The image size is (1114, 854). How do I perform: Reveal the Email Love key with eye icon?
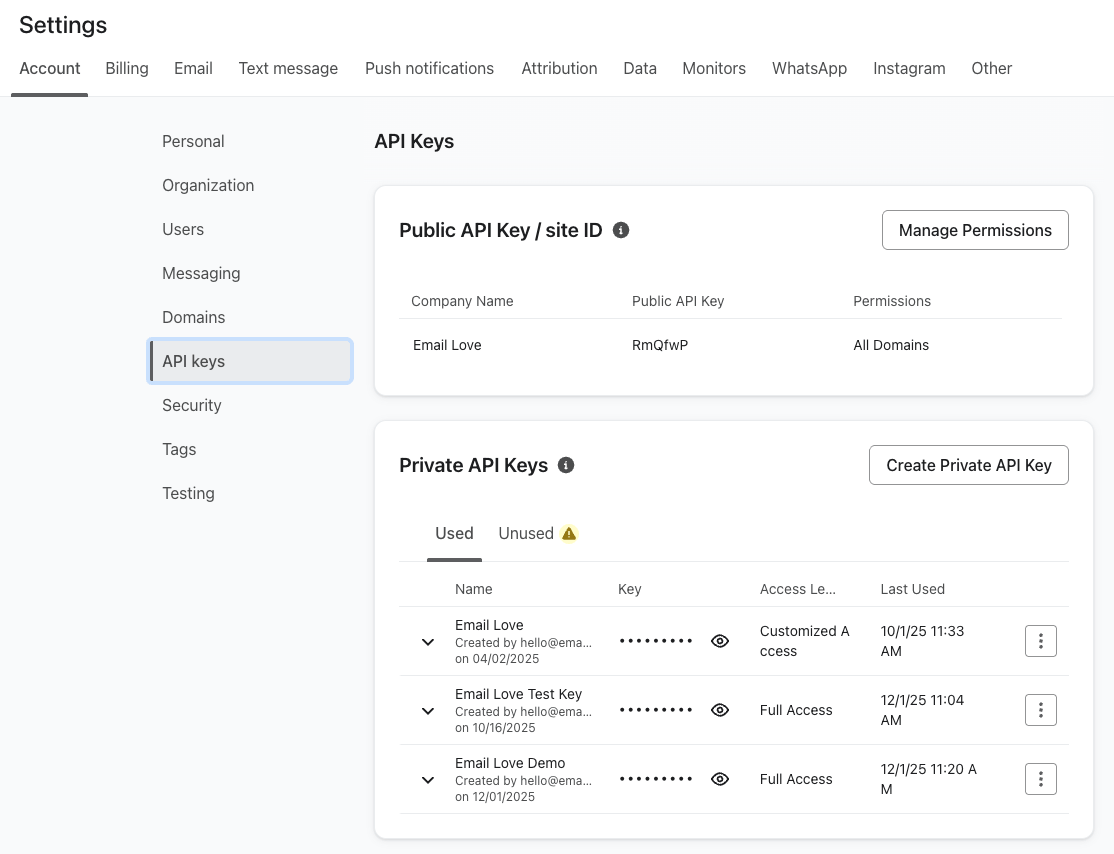coord(720,641)
